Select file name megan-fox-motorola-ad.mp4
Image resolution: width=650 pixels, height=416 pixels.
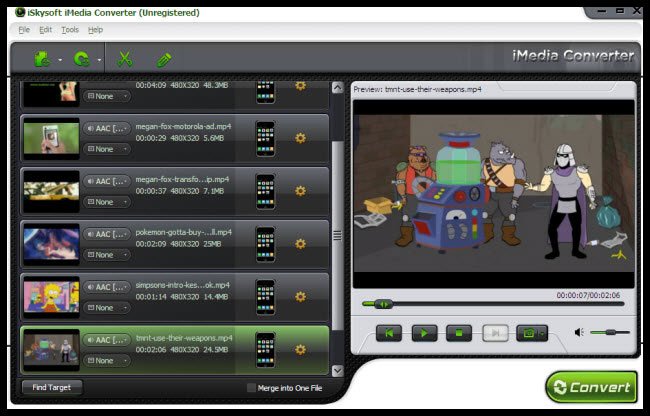(183, 126)
